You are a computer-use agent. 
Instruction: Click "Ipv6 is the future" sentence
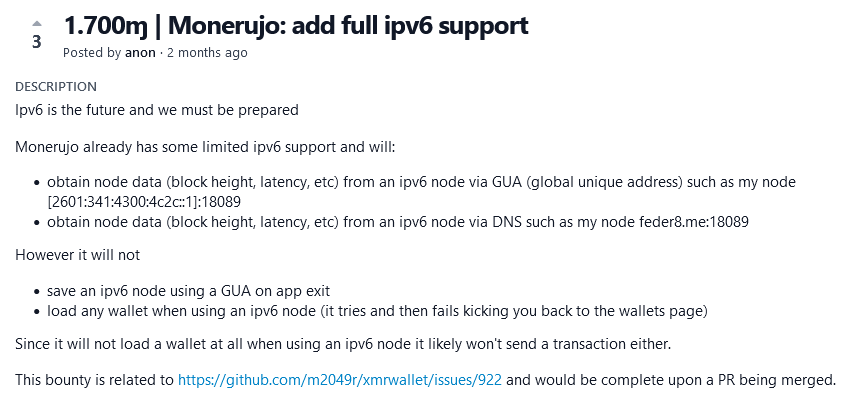tap(157, 109)
